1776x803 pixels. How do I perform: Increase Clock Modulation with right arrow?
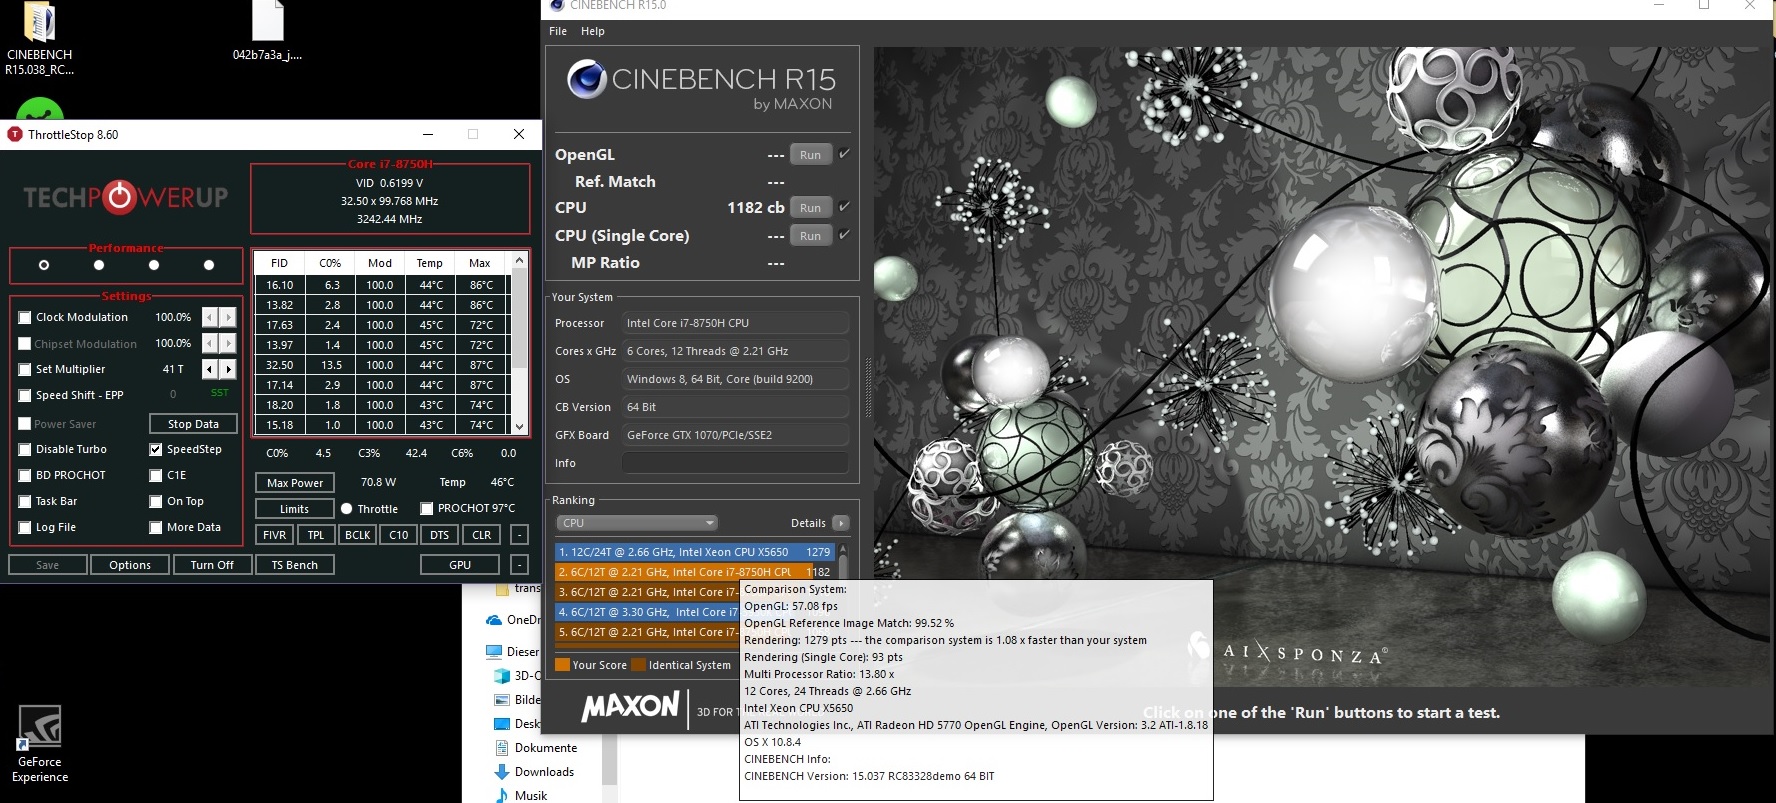pyautogui.click(x=228, y=317)
